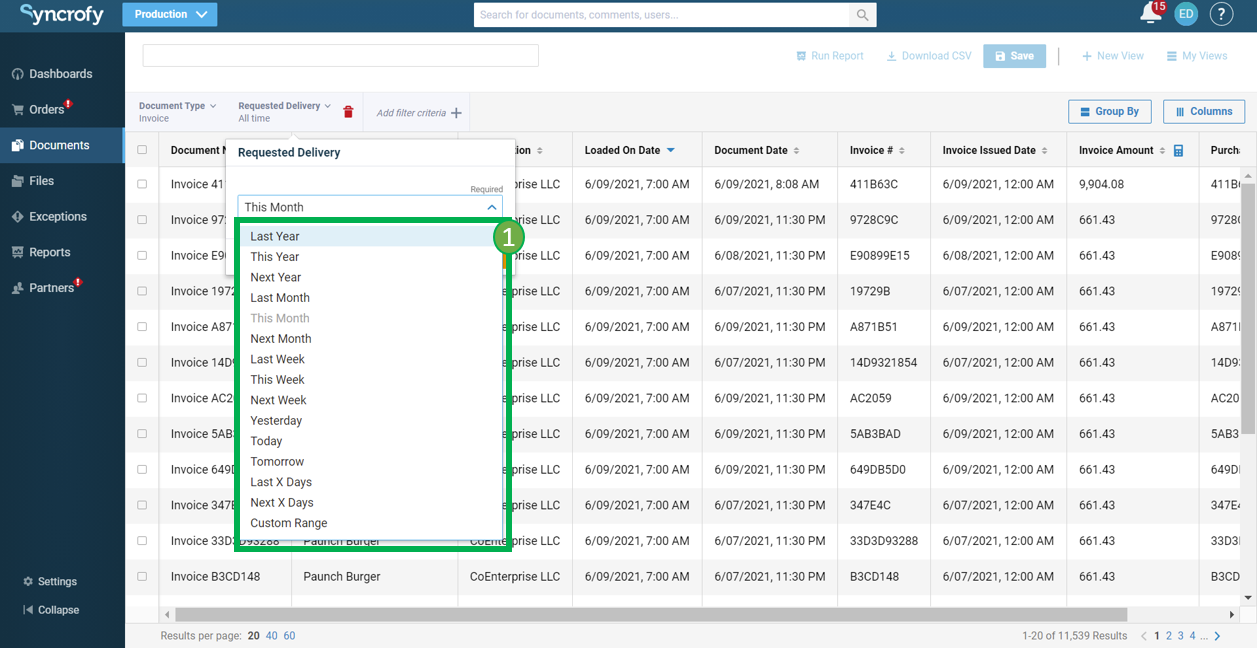
Task: Open Dashboards in the sidebar
Action: pyautogui.click(x=62, y=74)
